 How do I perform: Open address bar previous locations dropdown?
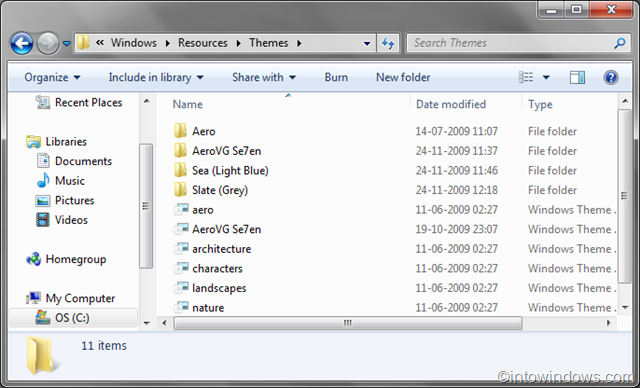pos(367,43)
